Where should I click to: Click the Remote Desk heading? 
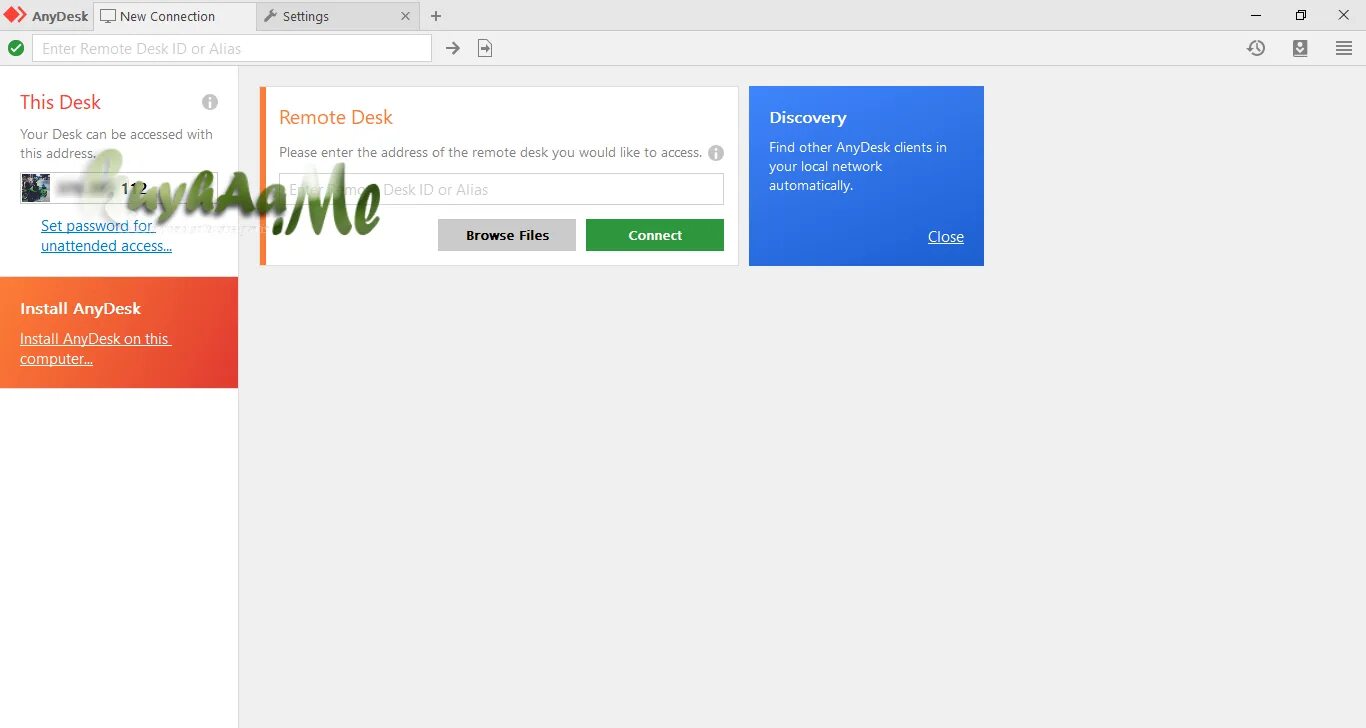click(336, 117)
